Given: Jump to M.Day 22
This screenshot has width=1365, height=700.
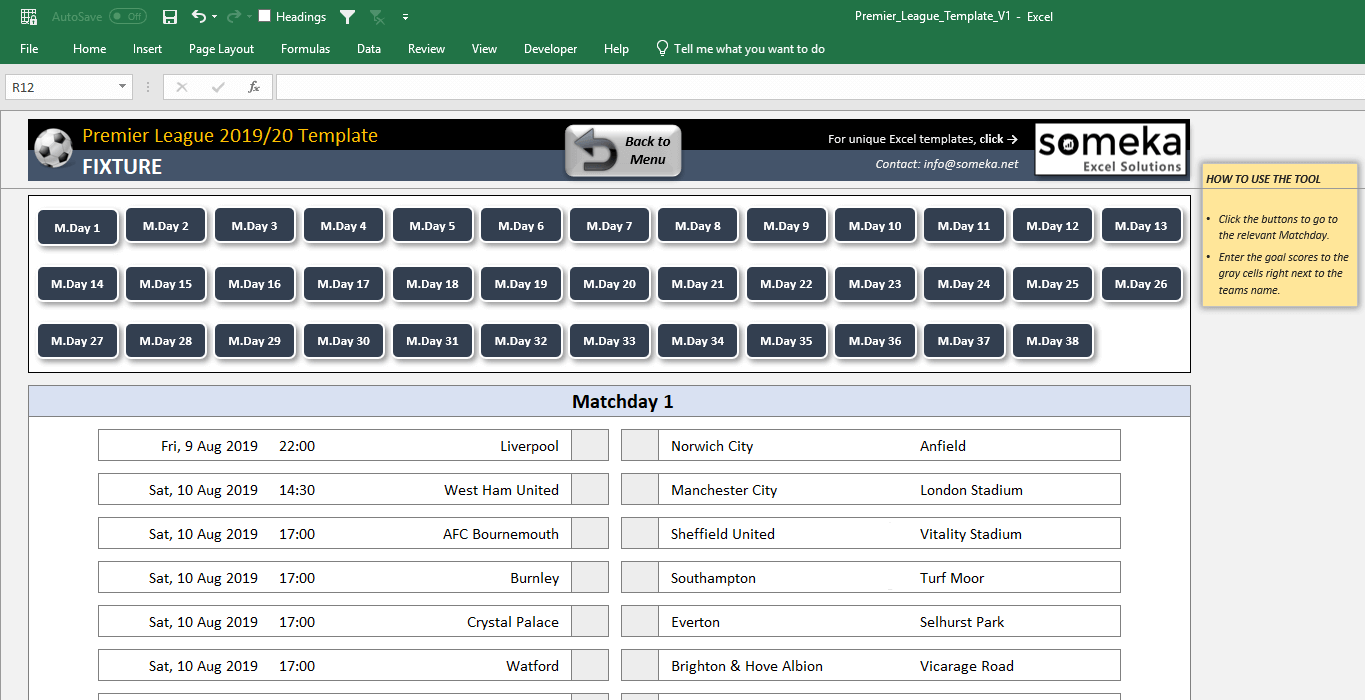Looking at the screenshot, I should pyautogui.click(x=786, y=284).
